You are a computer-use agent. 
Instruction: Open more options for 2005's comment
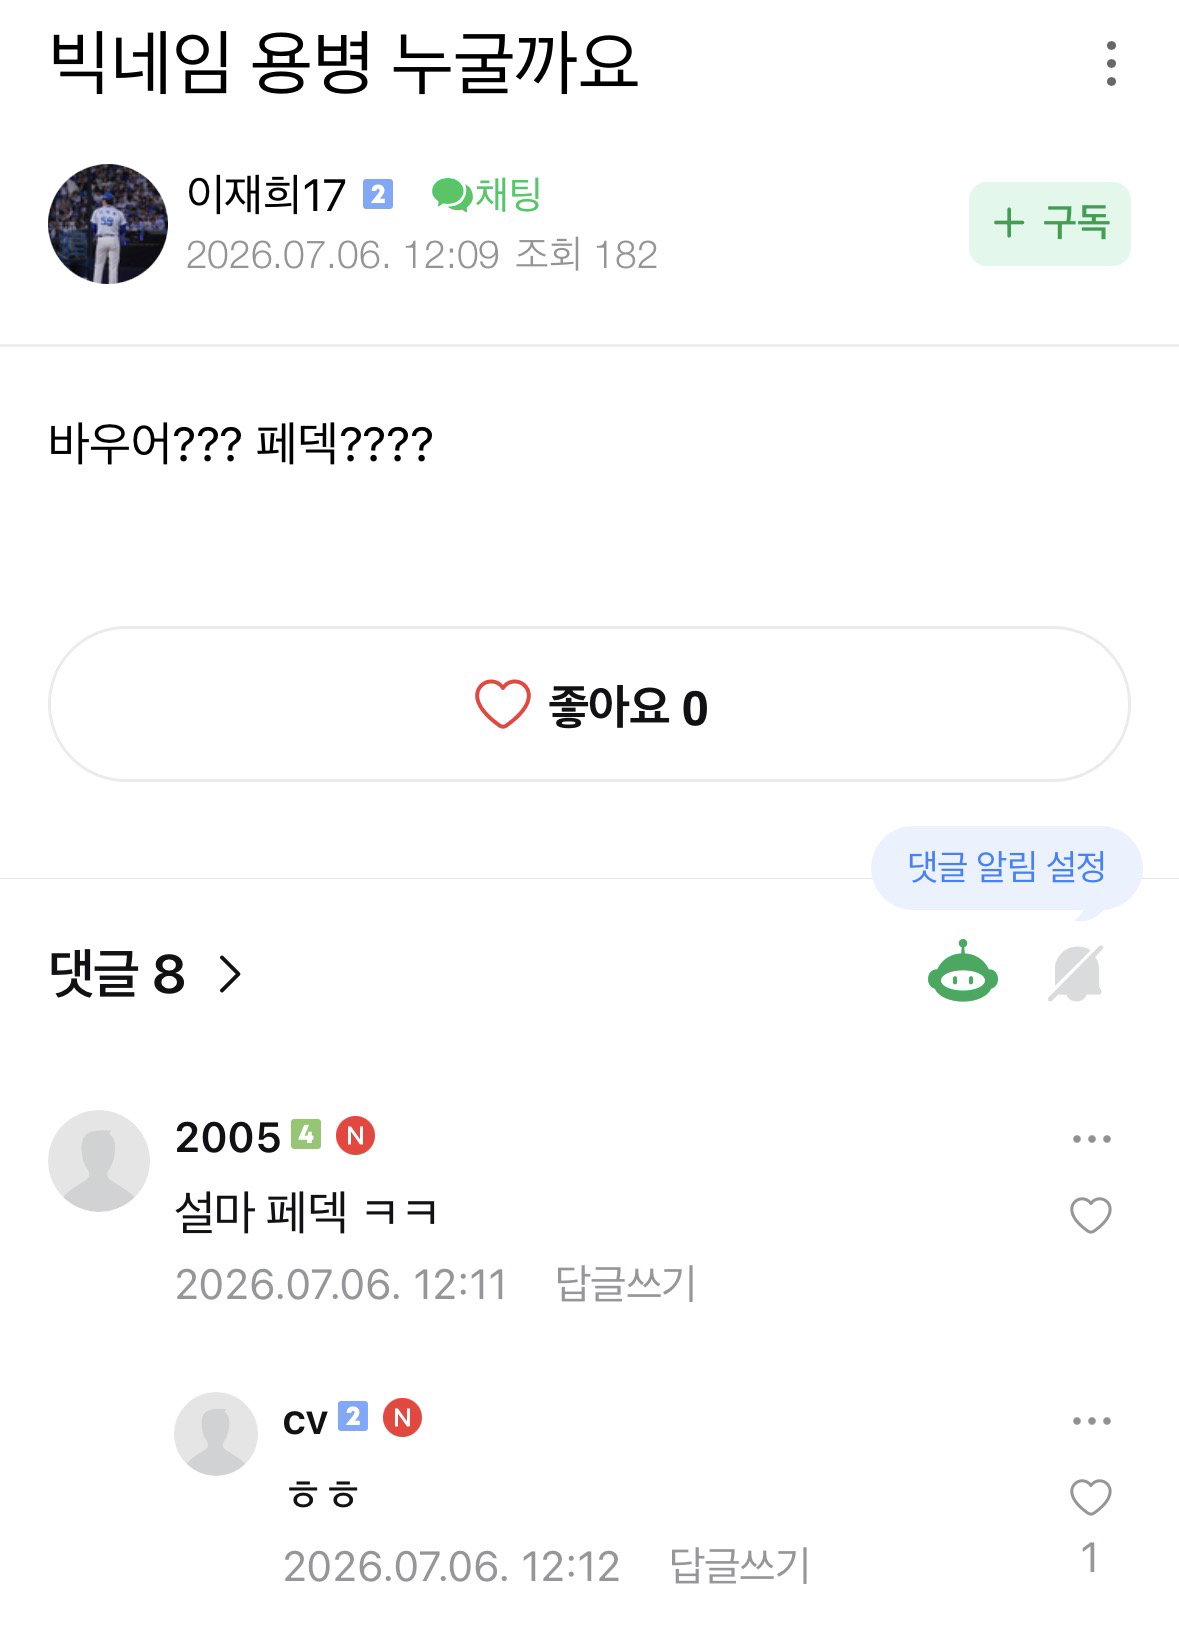[1091, 1139]
